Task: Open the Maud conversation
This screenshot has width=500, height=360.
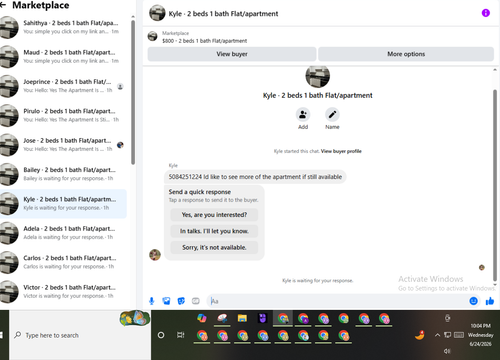Action: [x=63, y=56]
